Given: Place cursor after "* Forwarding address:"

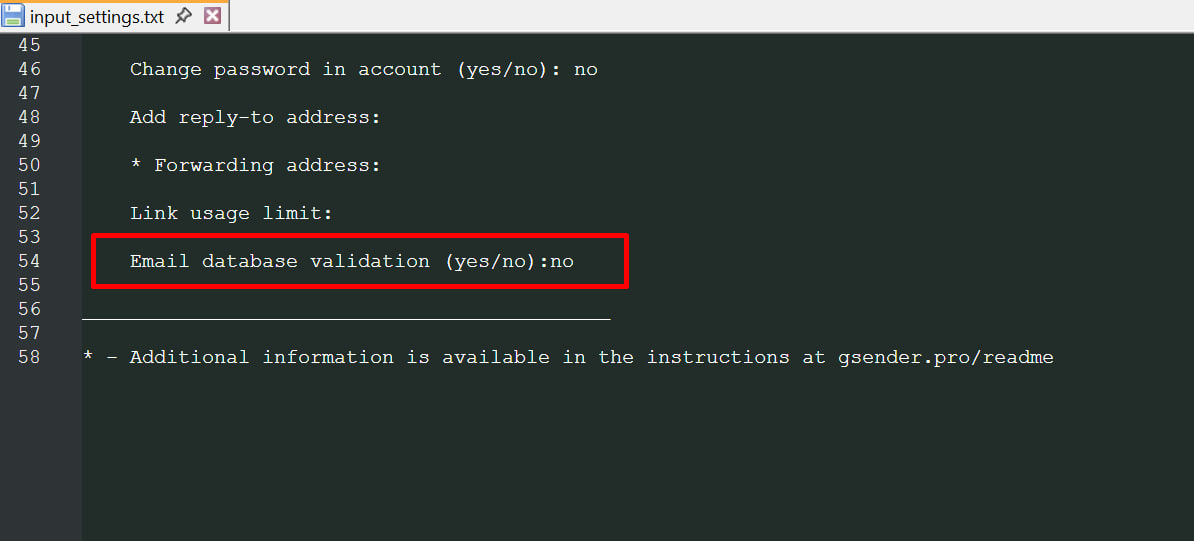Looking at the screenshot, I should pos(382,165).
